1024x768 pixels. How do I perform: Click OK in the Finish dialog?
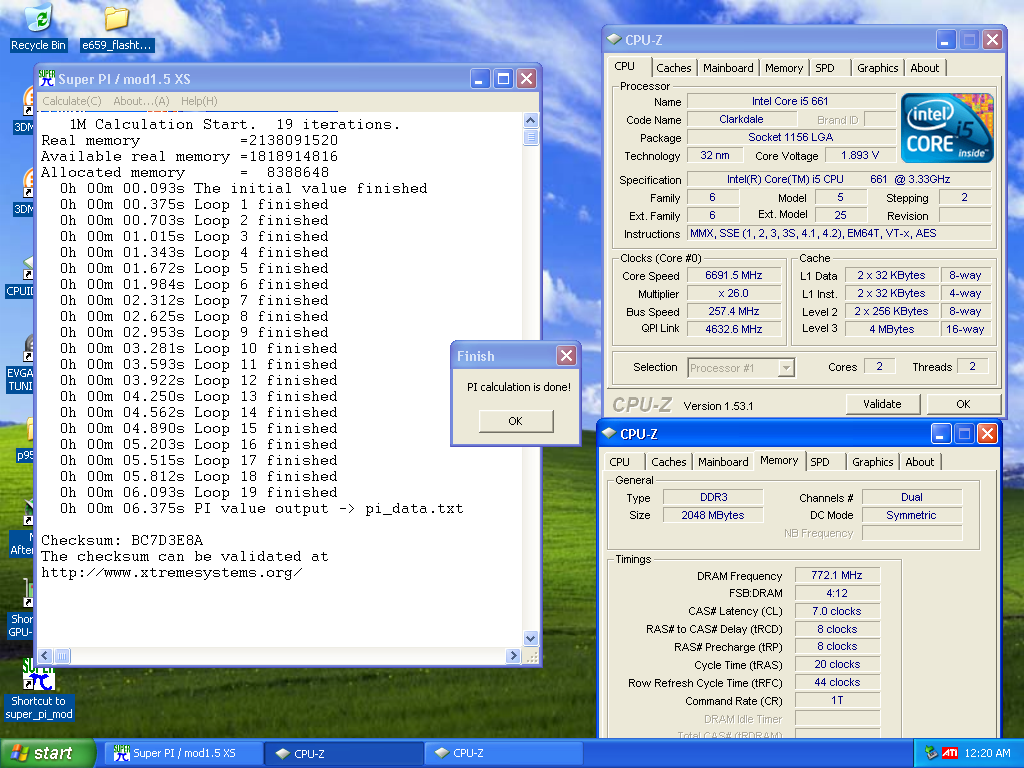pyautogui.click(x=516, y=421)
